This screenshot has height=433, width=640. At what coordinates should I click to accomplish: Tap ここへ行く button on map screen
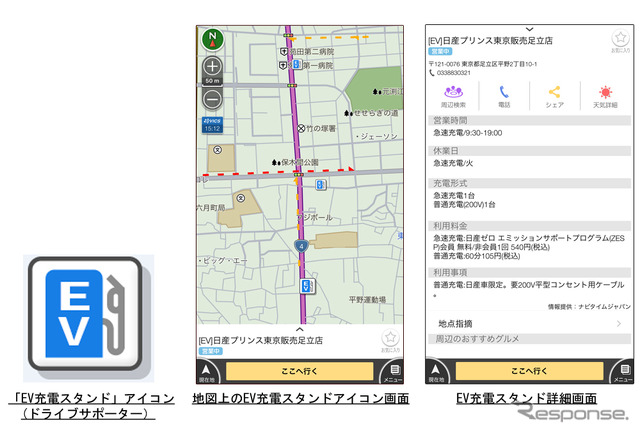point(300,371)
